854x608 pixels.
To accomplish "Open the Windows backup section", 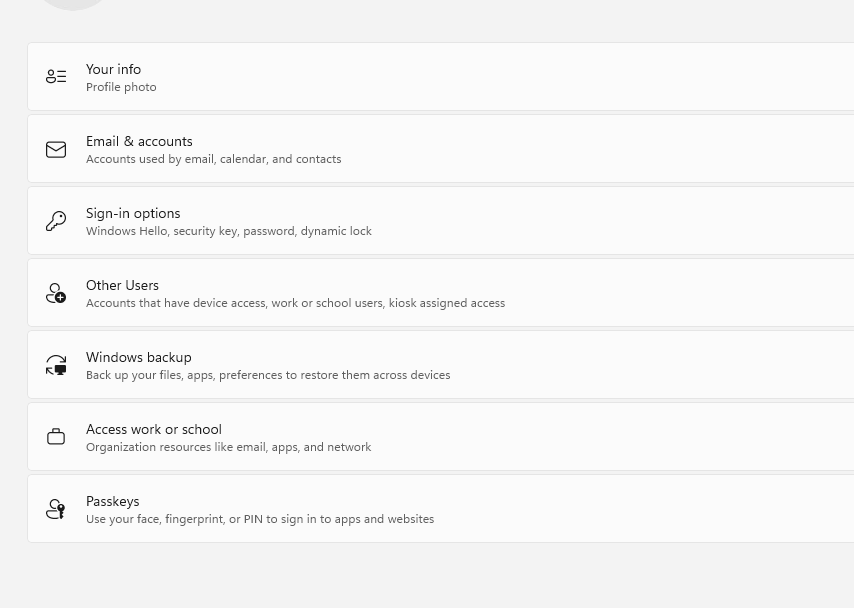I will coord(138,357).
